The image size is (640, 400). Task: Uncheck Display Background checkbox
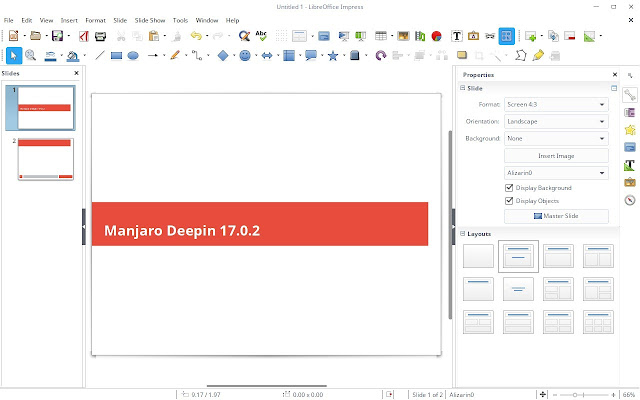509,188
